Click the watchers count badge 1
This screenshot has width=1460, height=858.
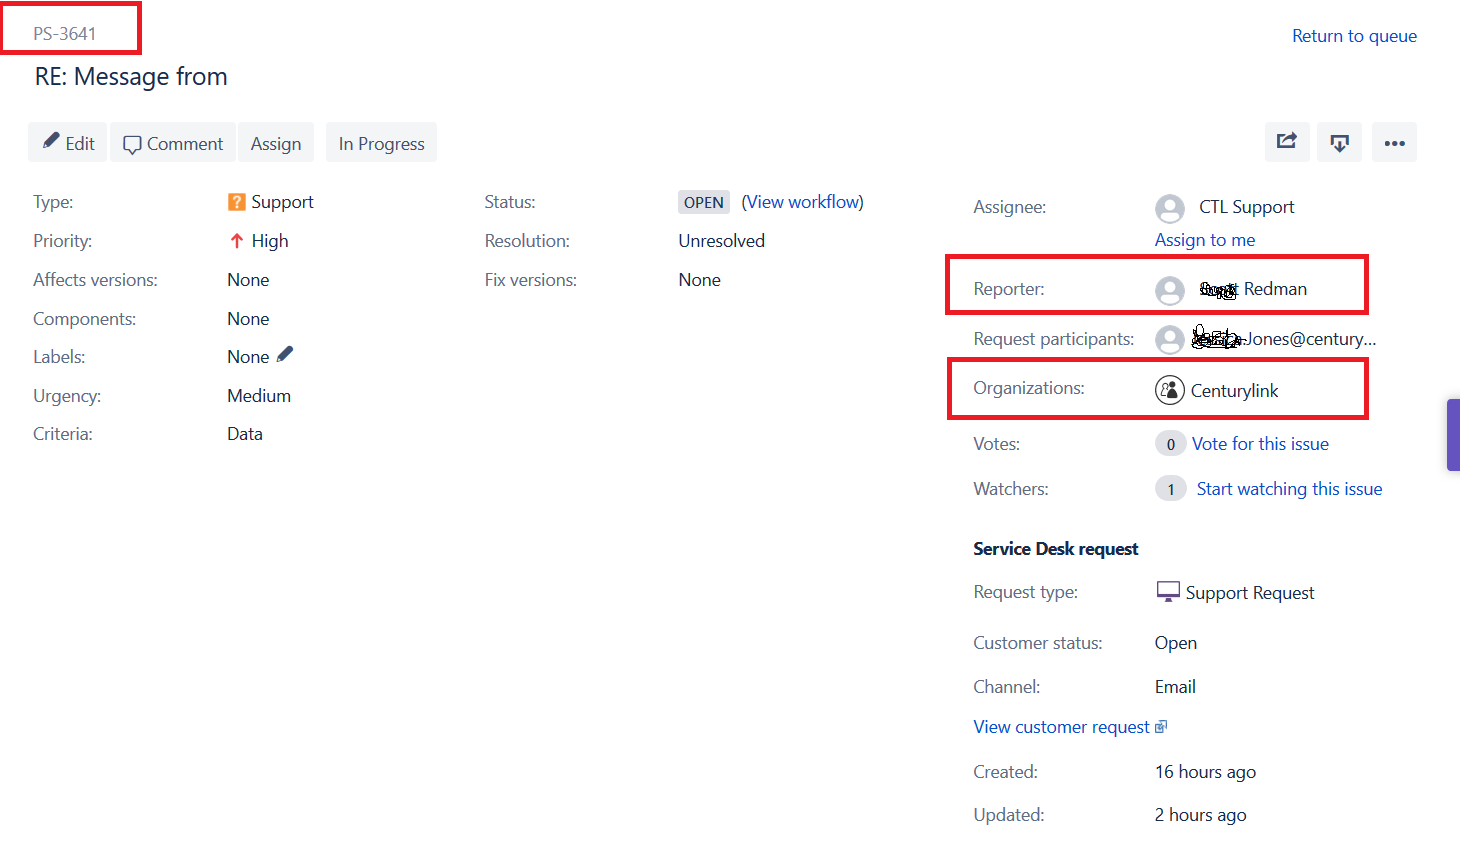click(x=1171, y=489)
